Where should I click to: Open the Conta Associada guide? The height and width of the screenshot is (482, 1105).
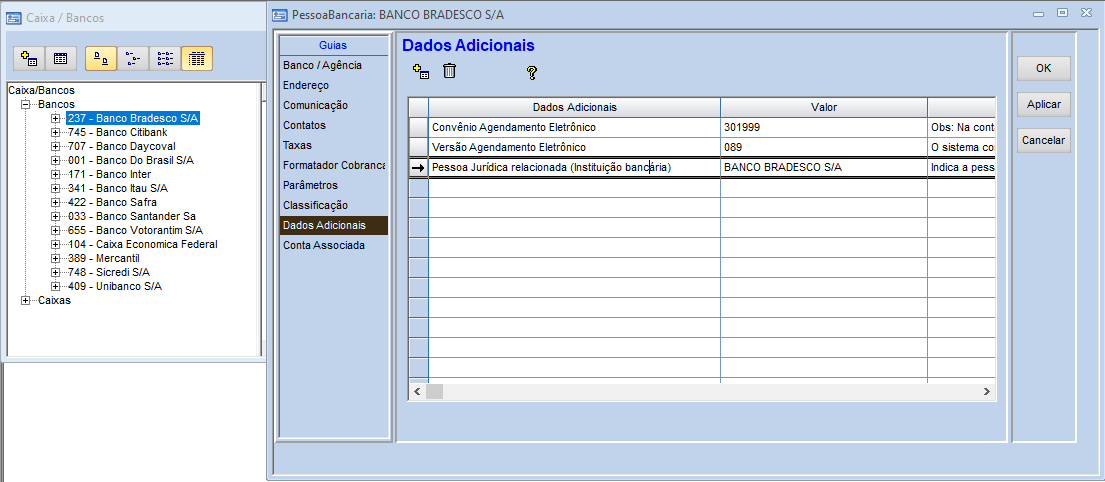coord(333,246)
